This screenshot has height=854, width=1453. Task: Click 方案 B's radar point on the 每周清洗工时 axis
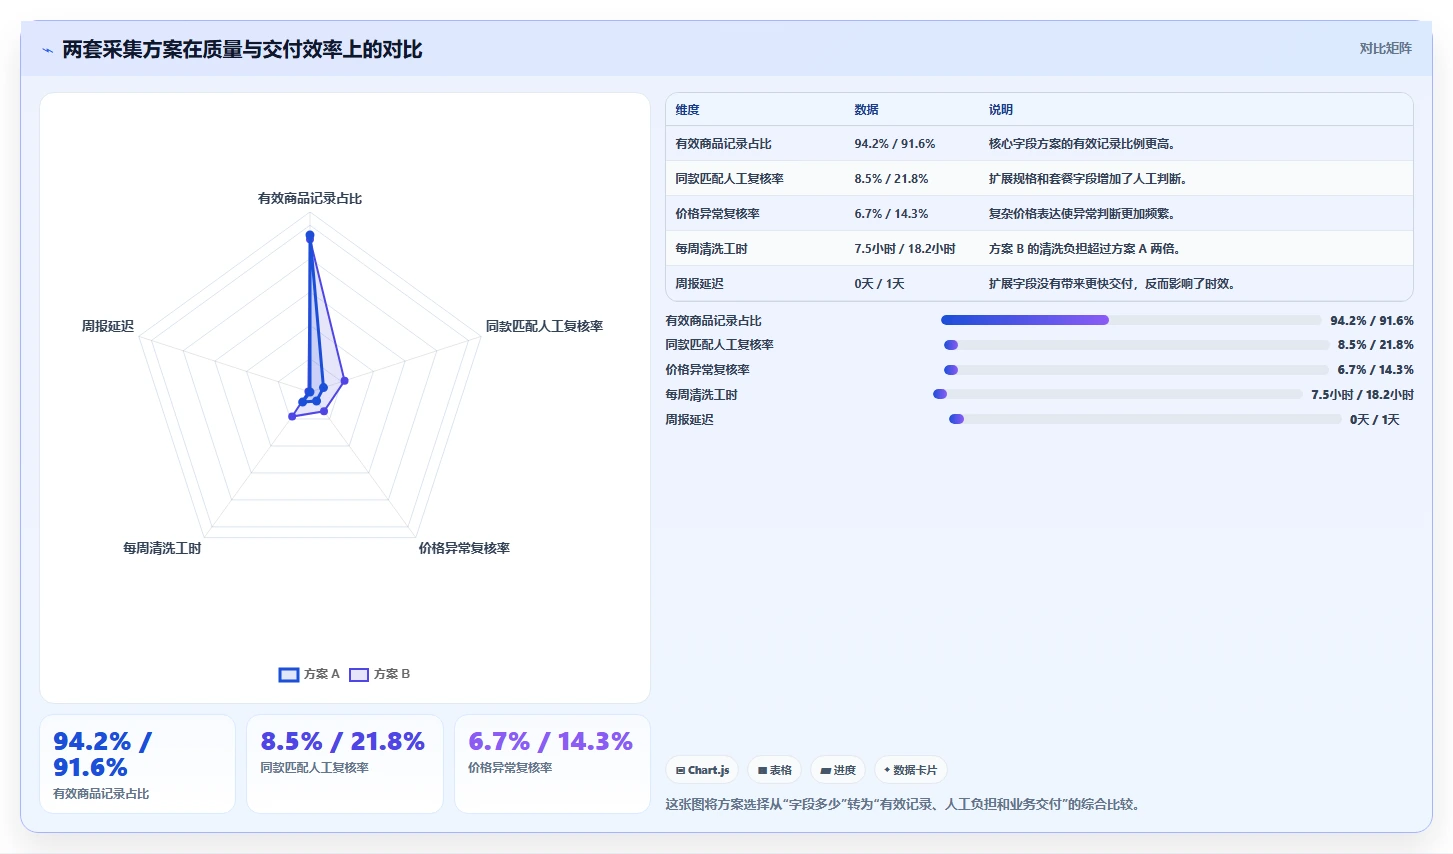292,416
